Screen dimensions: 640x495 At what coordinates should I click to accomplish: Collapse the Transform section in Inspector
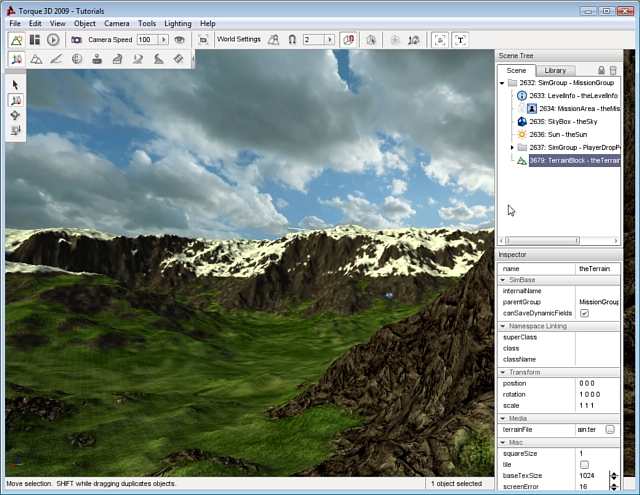(503, 371)
